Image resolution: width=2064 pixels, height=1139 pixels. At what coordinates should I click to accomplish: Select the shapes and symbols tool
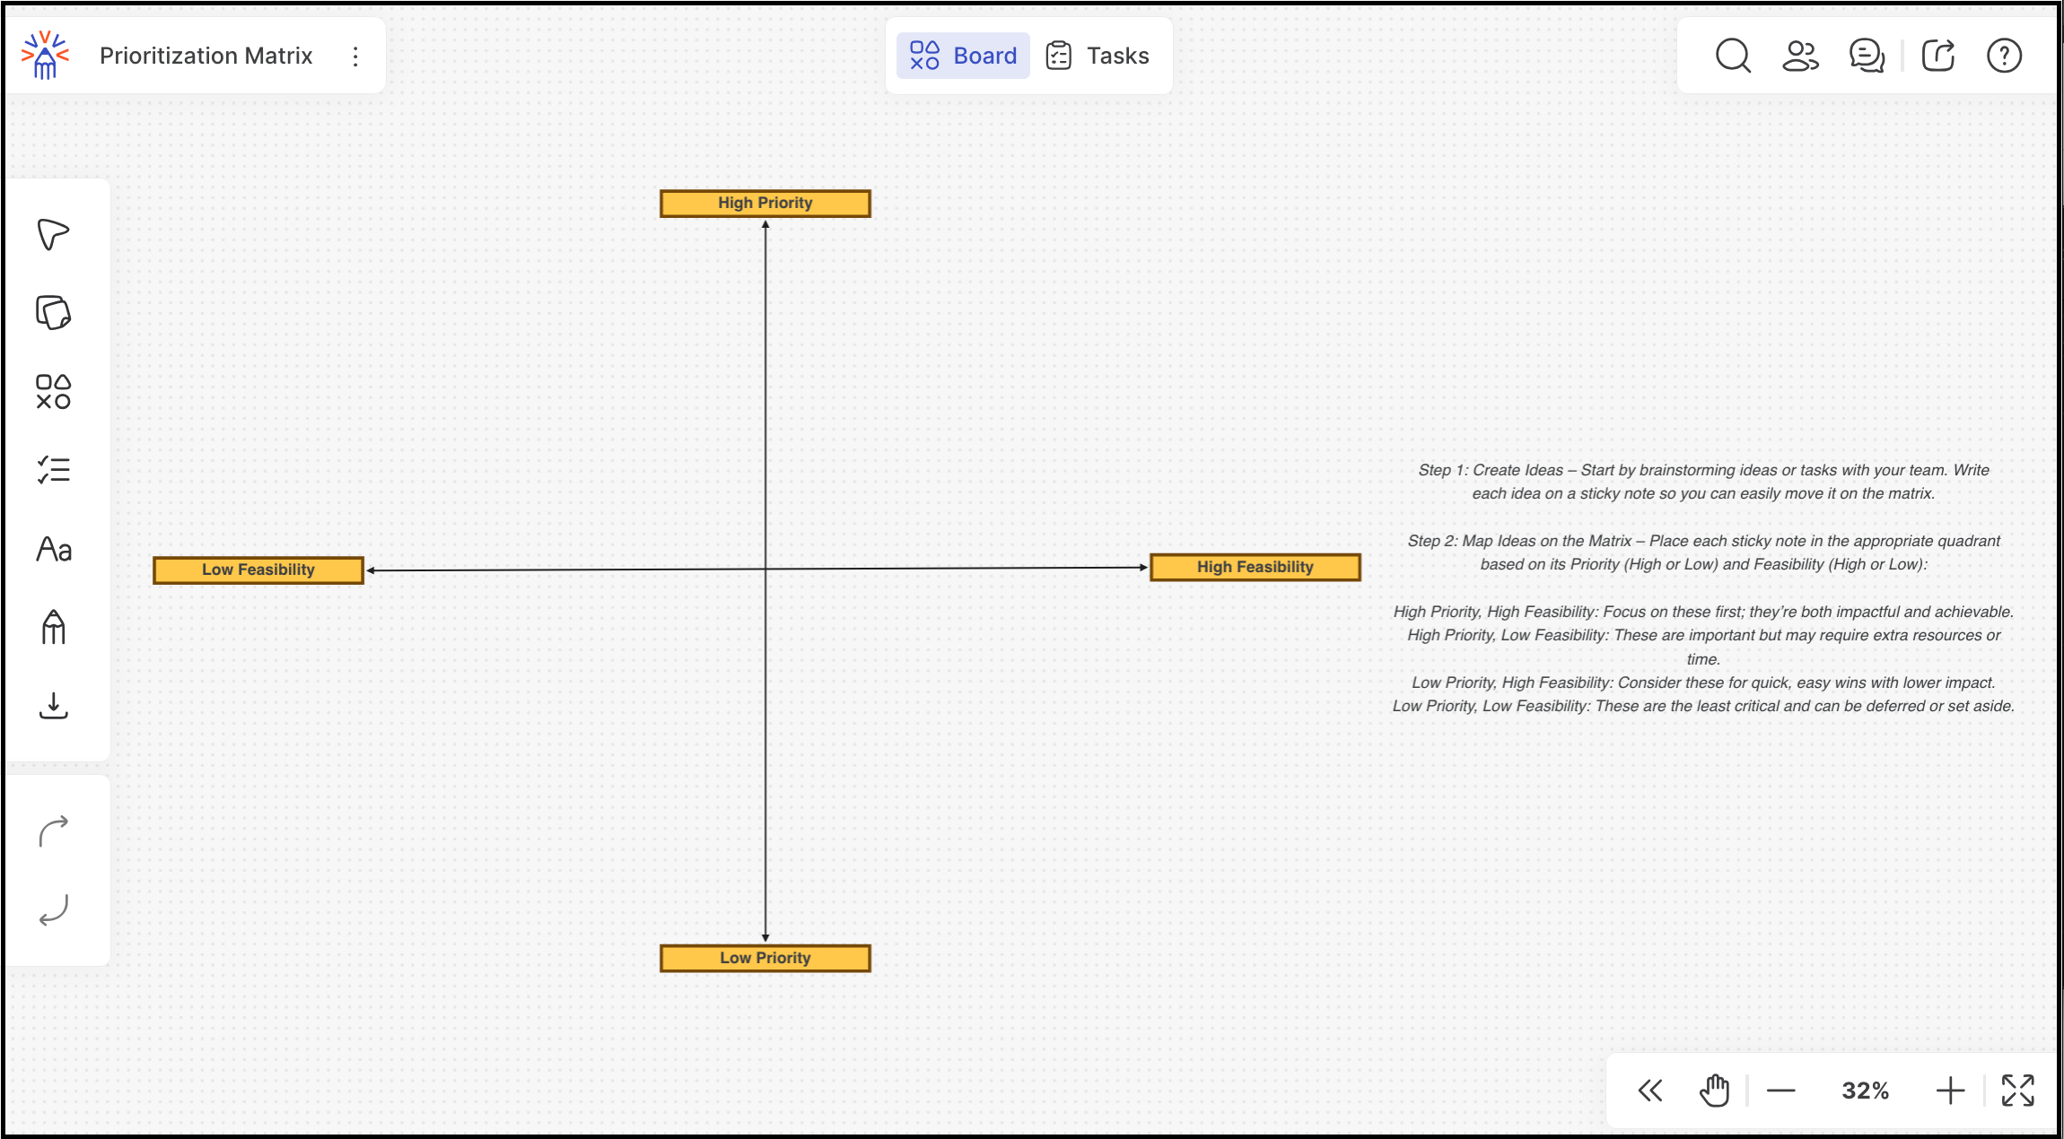pyautogui.click(x=54, y=391)
